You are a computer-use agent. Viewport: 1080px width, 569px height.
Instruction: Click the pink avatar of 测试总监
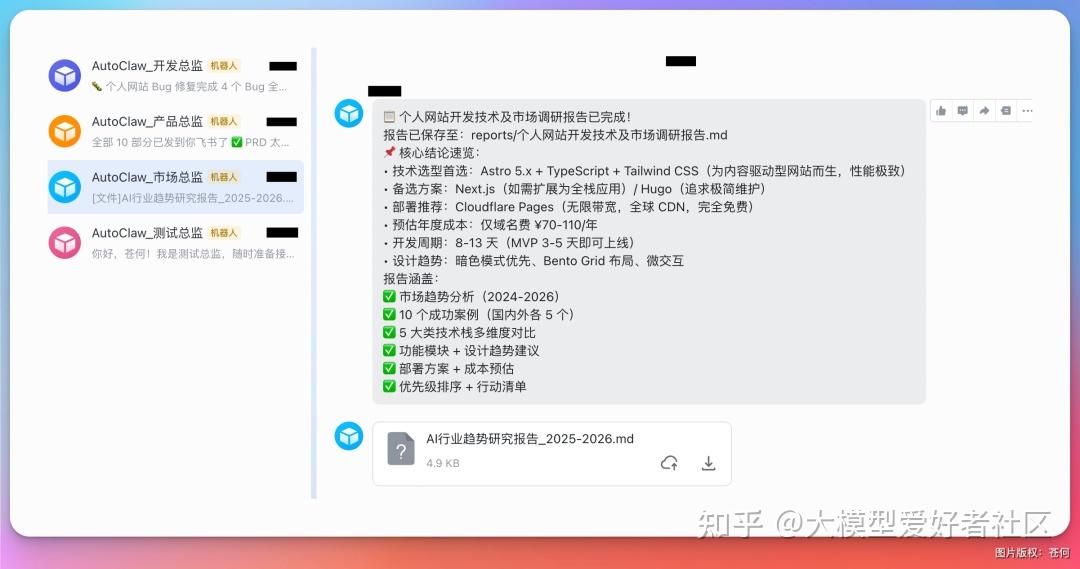click(65, 243)
